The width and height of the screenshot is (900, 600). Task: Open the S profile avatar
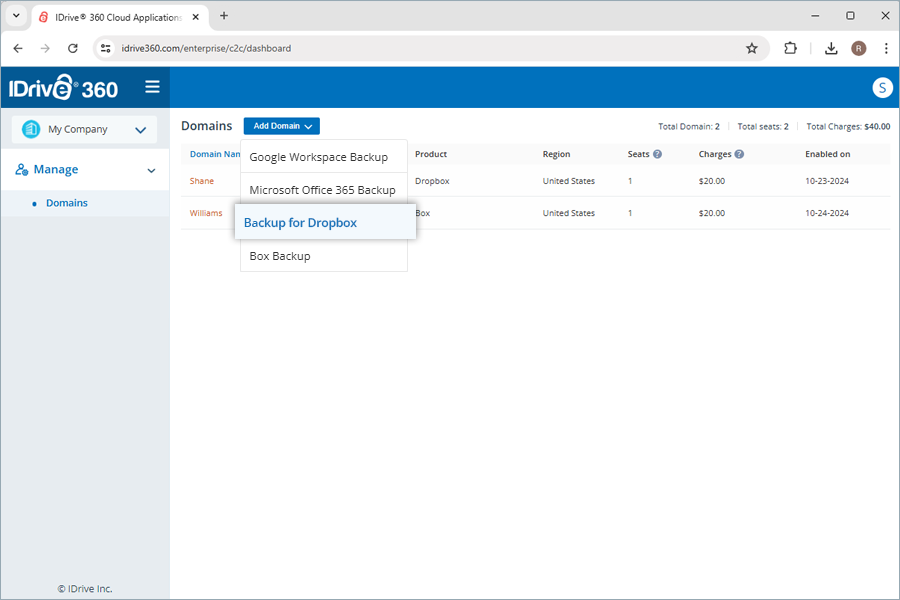click(x=882, y=87)
